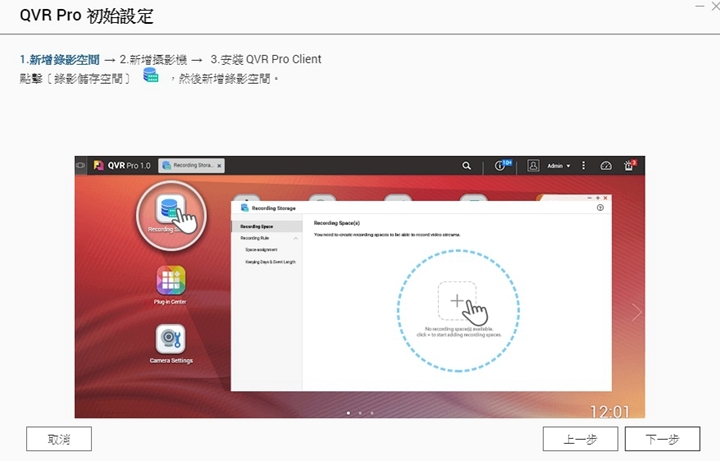
Task: Select the first carousel page dot
Action: pyautogui.click(x=349, y=413)
